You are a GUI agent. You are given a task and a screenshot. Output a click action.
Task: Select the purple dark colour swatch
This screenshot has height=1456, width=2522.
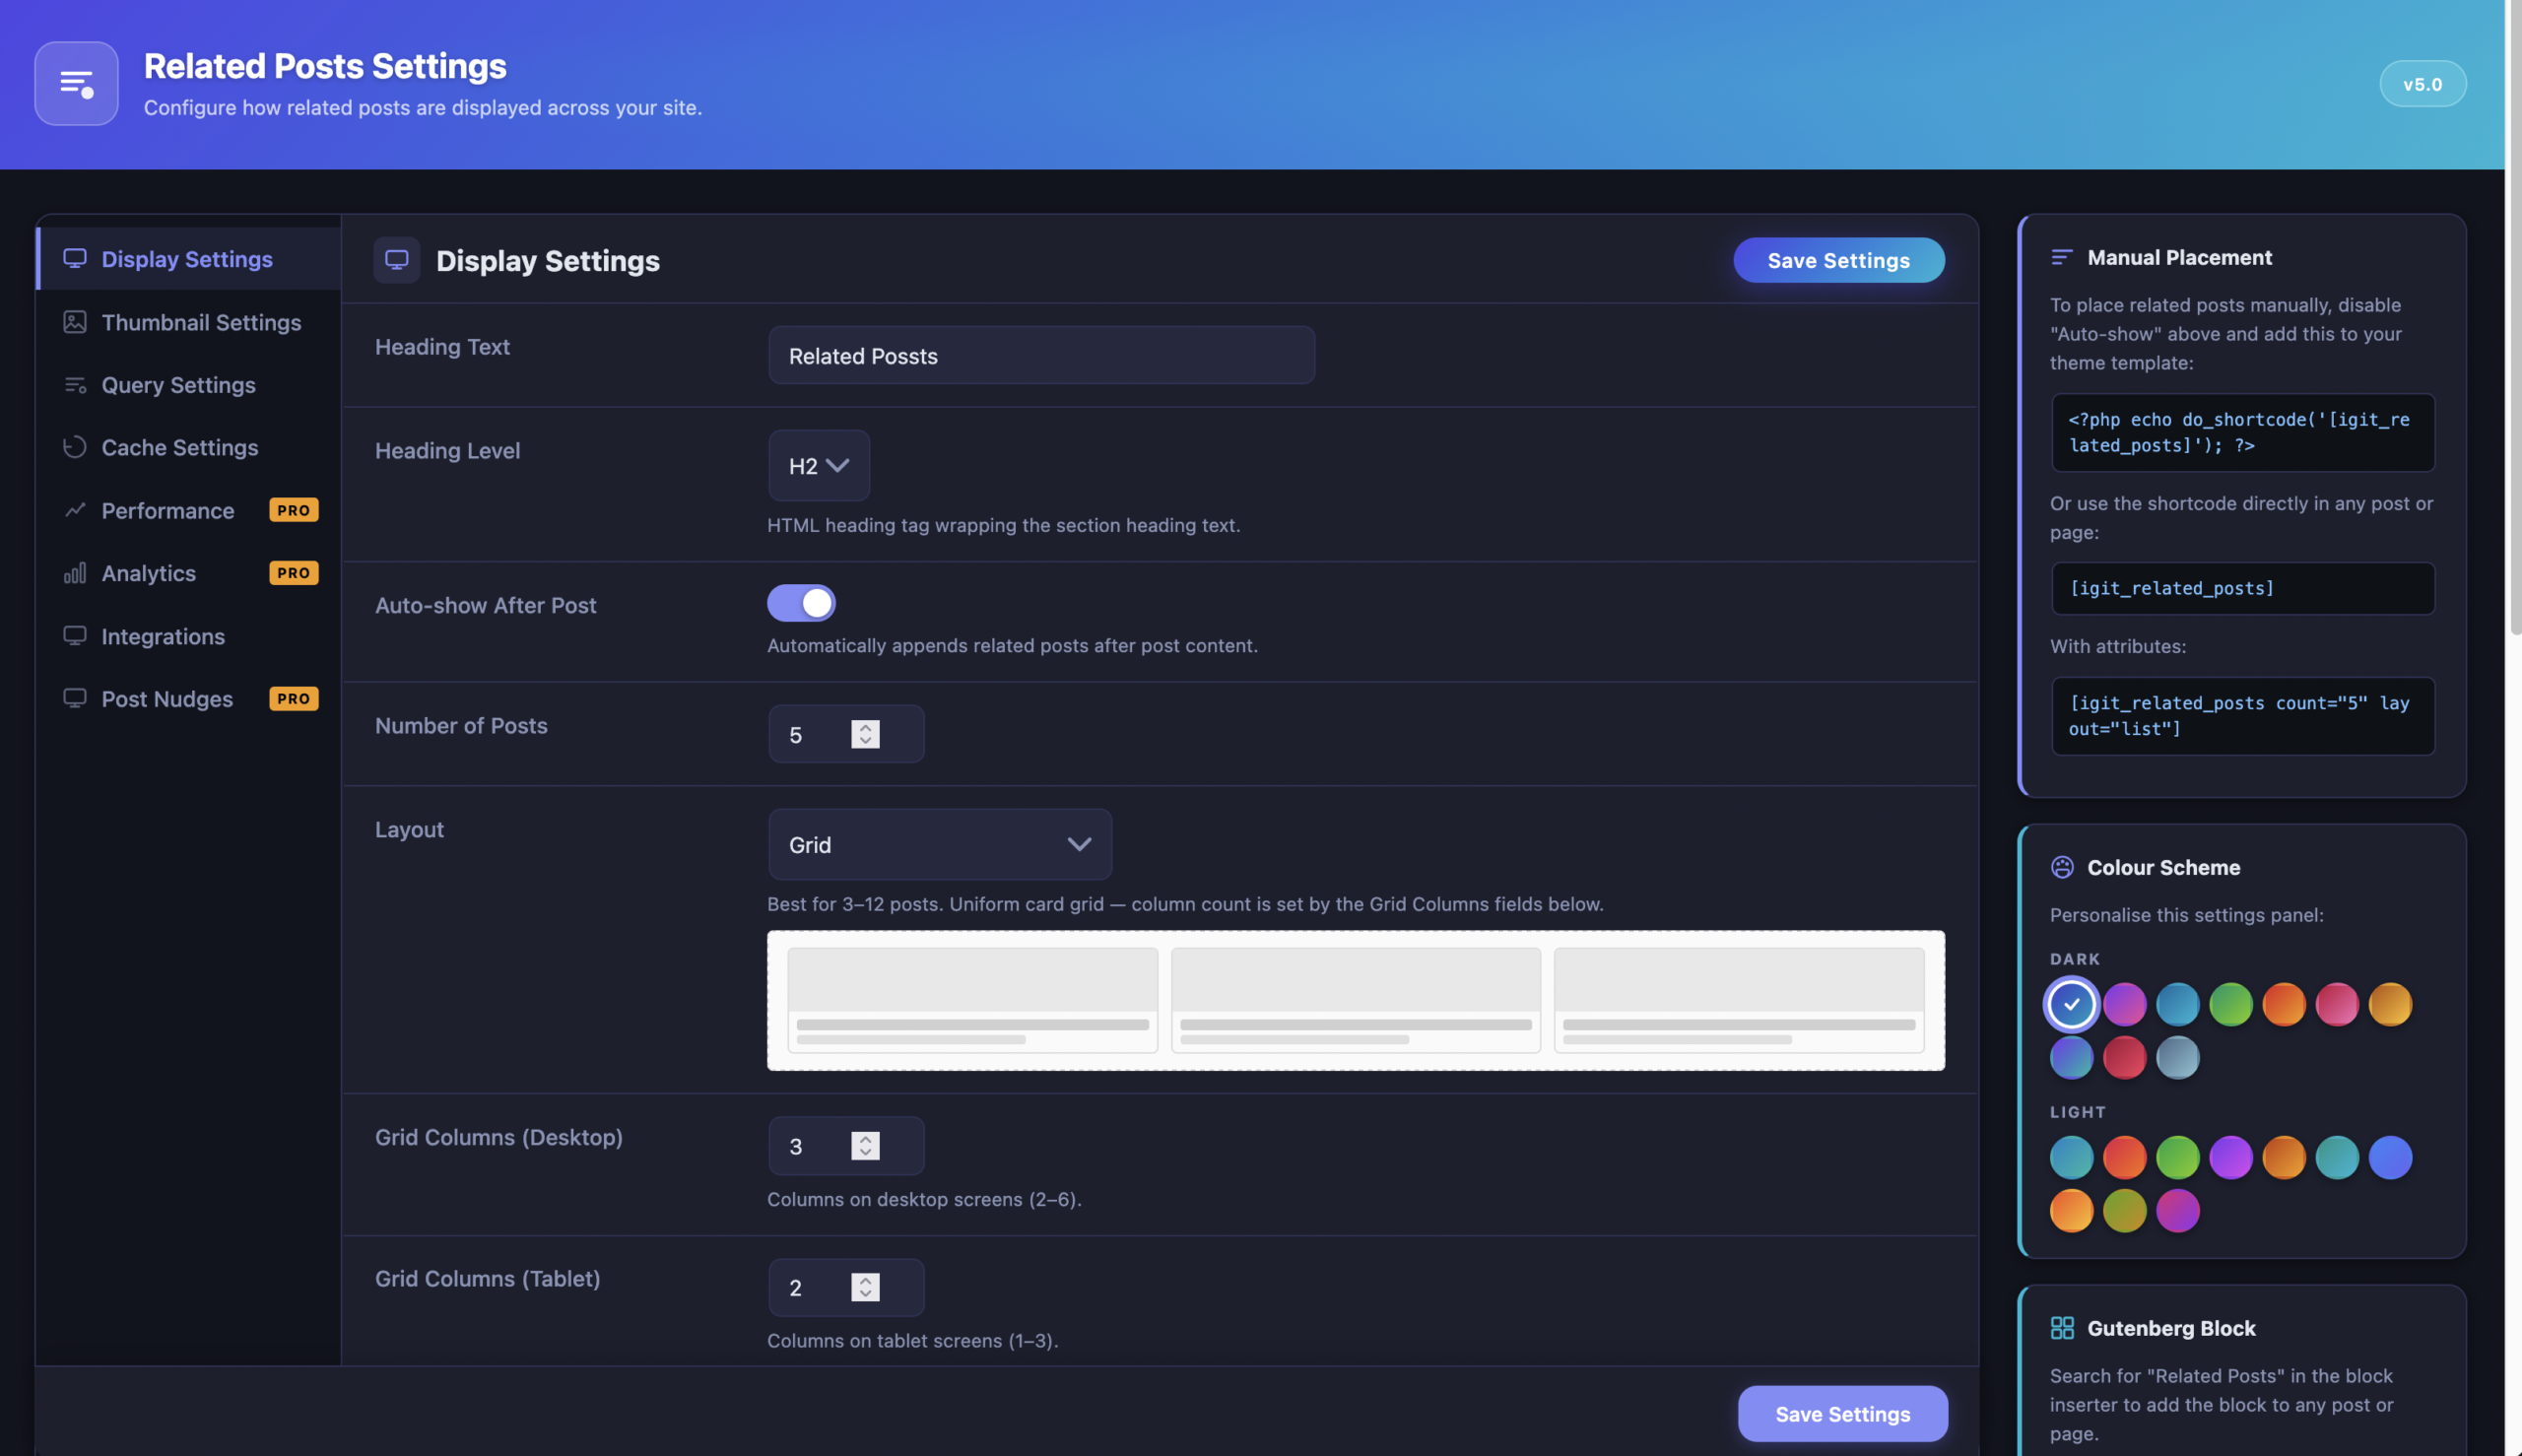coord(2126,1004)
